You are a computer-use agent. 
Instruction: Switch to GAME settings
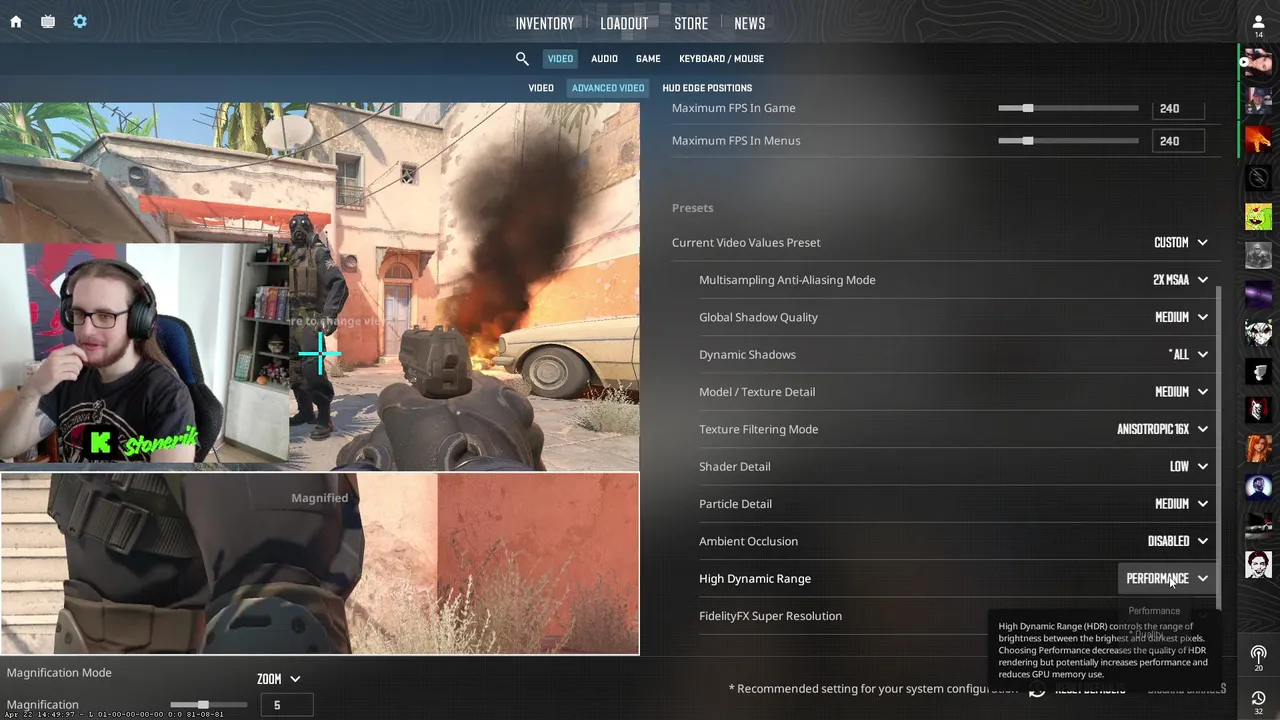click(x=648, y=59)
